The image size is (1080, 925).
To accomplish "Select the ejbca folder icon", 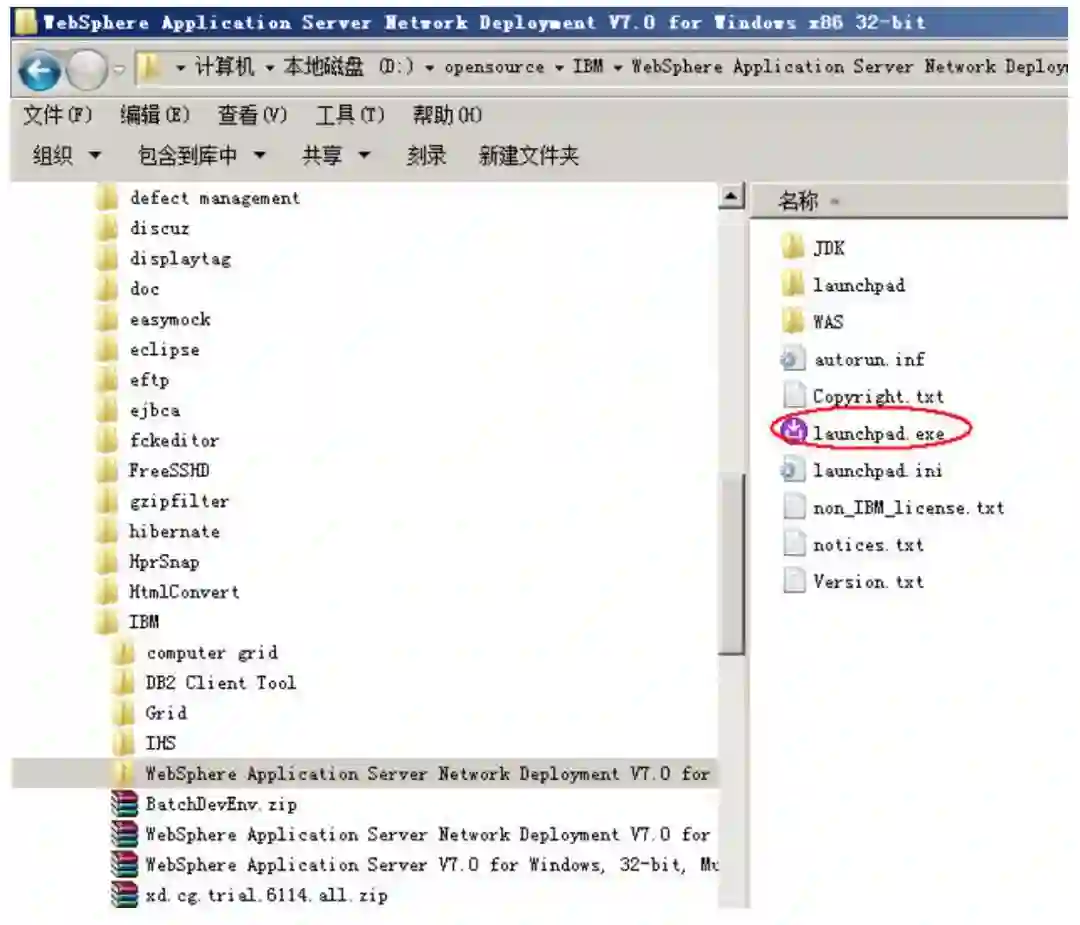I will point(107,410).
